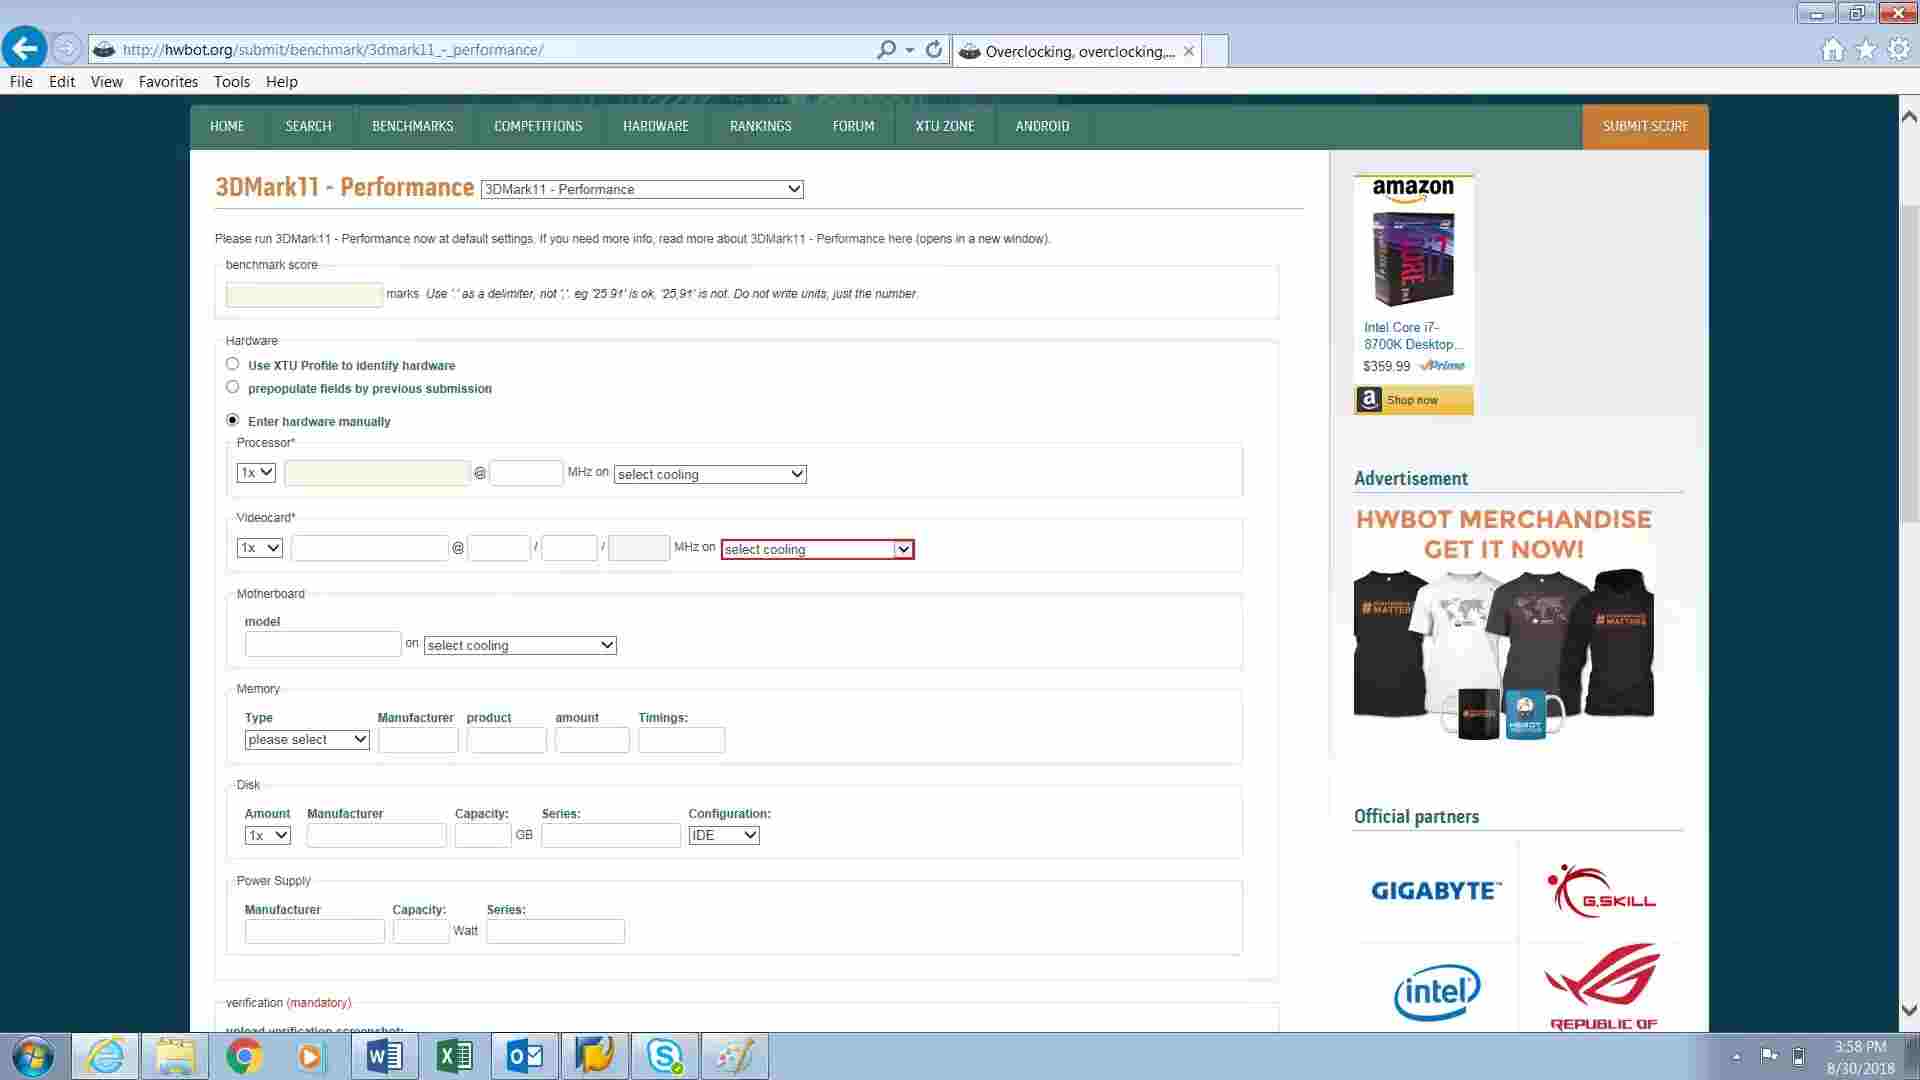Open Internet Explorer from taskbar

(x=105, y=1056)
